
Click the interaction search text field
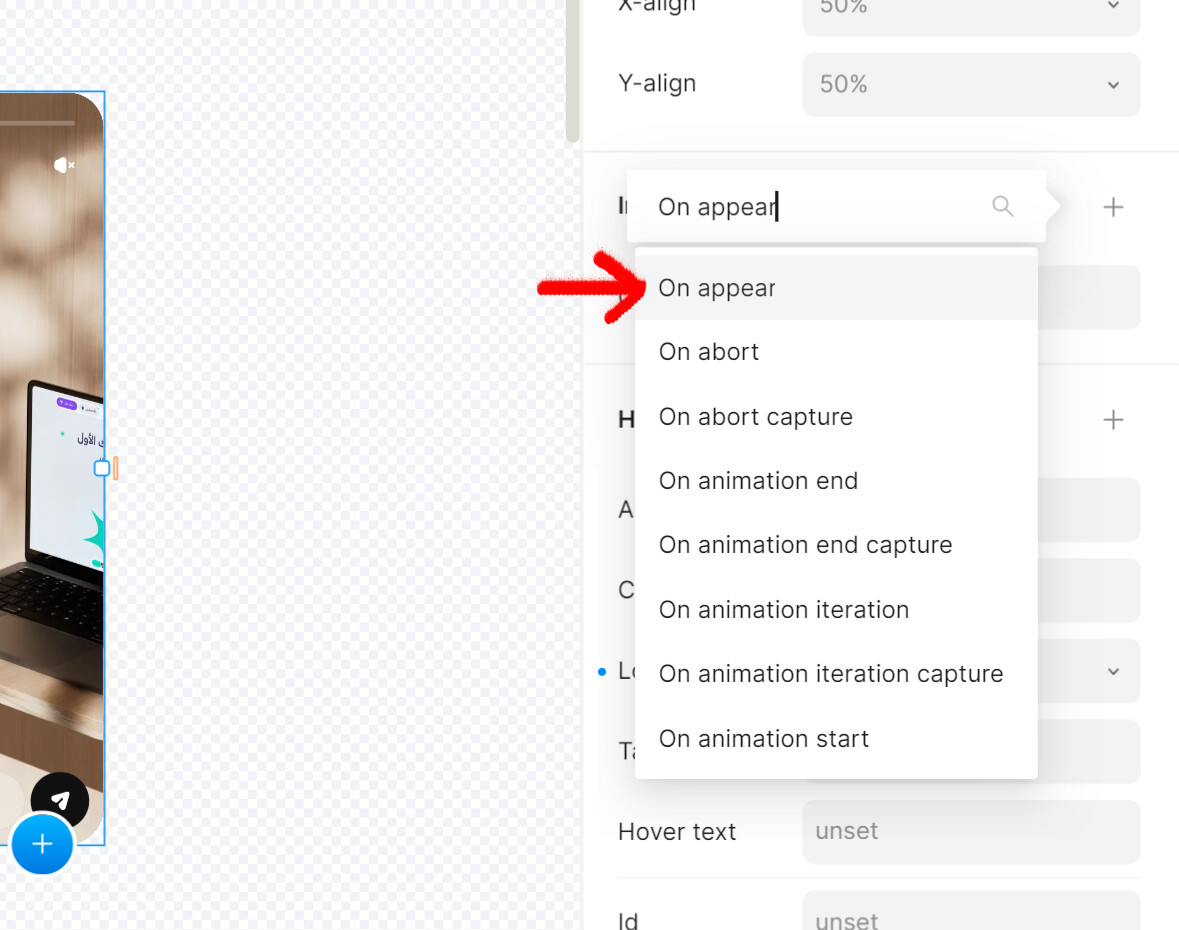click(x=815, y=207)
